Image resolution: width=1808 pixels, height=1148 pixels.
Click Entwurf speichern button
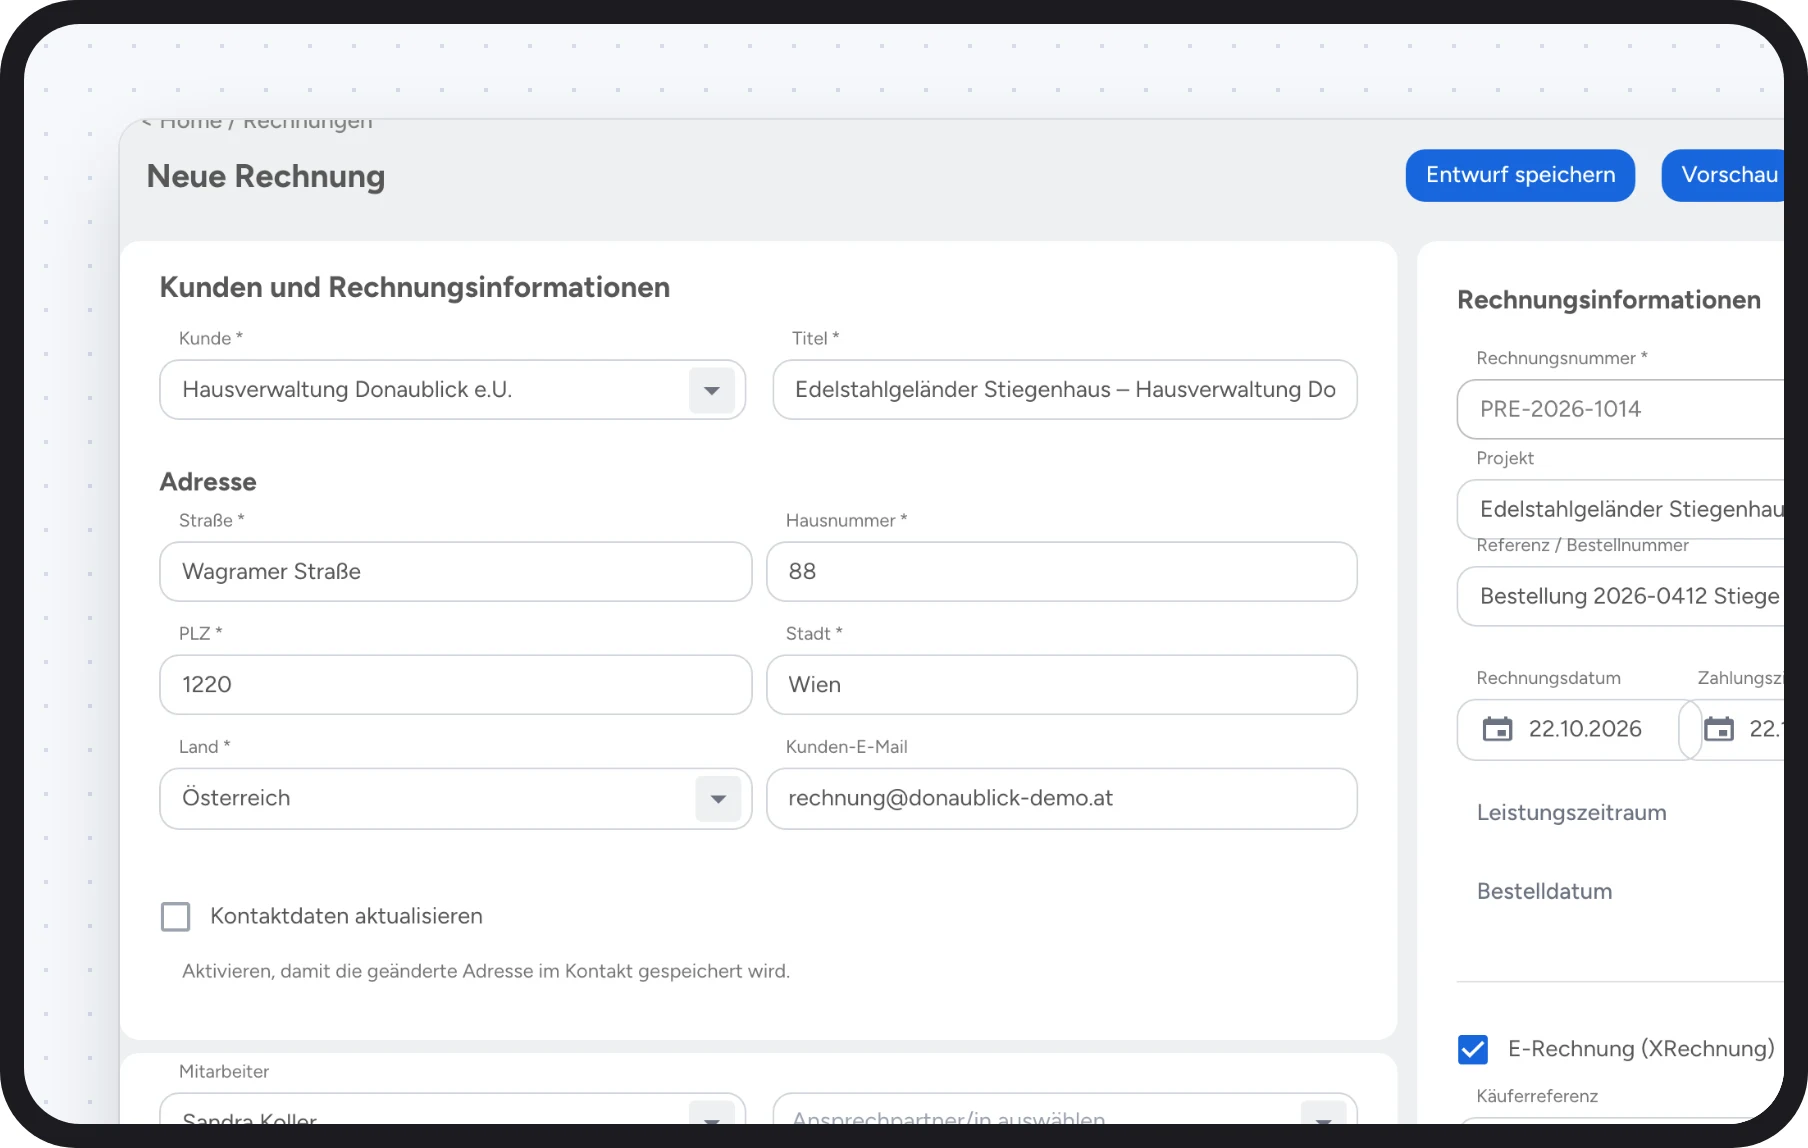pos(1520,175)
